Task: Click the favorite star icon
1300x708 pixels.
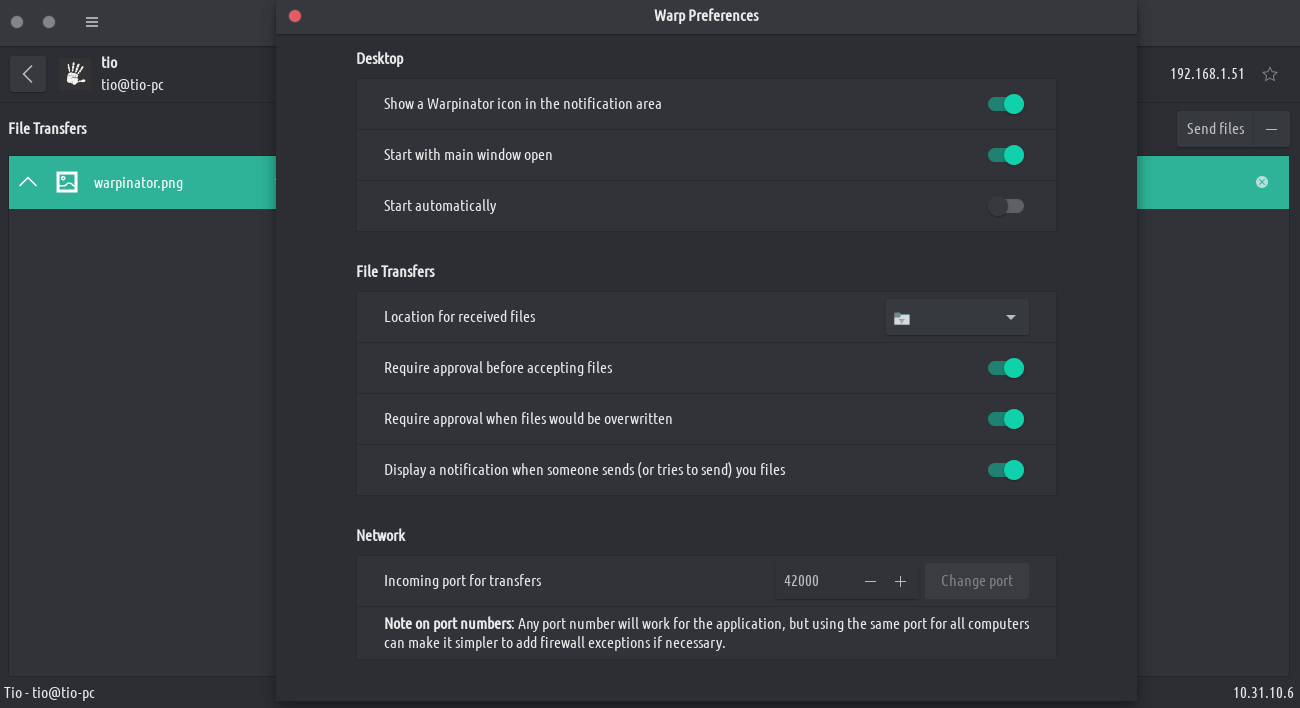Action: pos(1269,74)
